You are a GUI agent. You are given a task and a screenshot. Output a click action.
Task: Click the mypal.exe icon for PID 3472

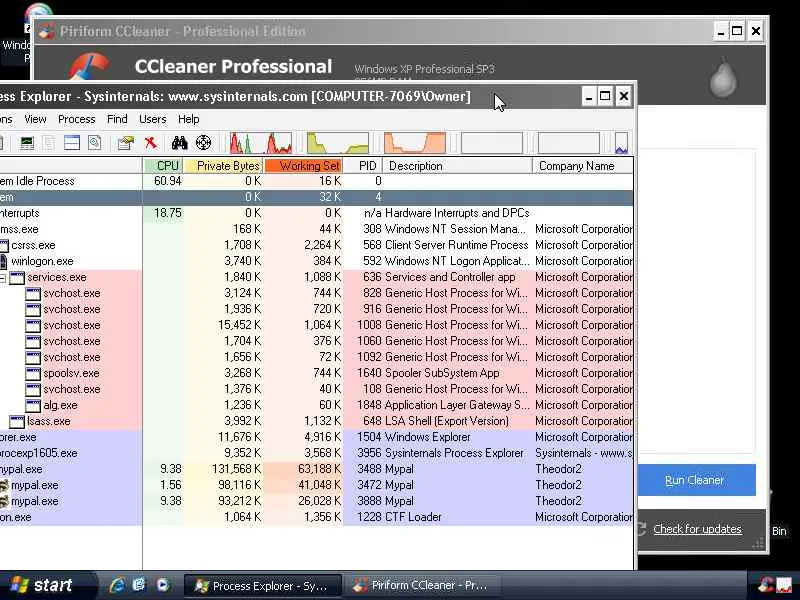pos(4,485)
